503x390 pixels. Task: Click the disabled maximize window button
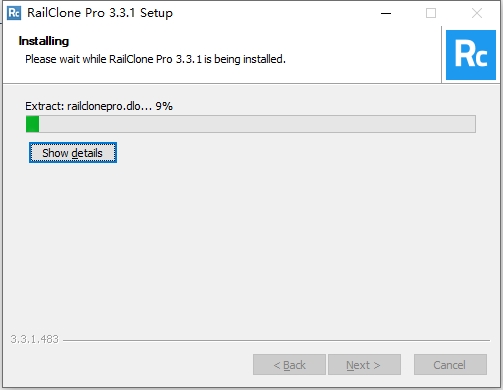(431, 13)
